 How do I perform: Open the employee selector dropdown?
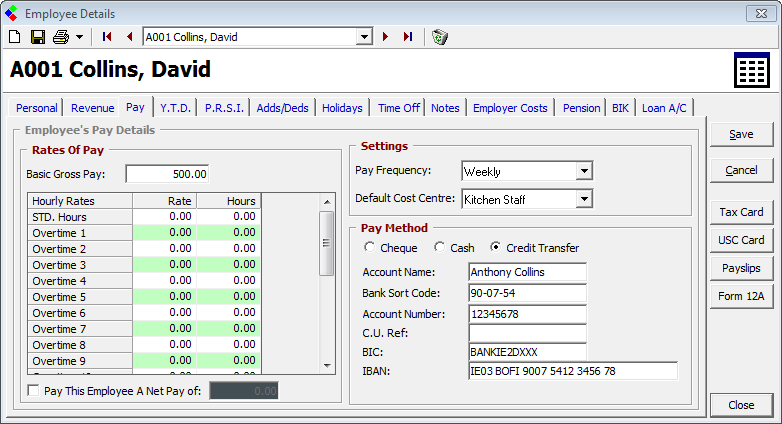click(x=364, y=37)
